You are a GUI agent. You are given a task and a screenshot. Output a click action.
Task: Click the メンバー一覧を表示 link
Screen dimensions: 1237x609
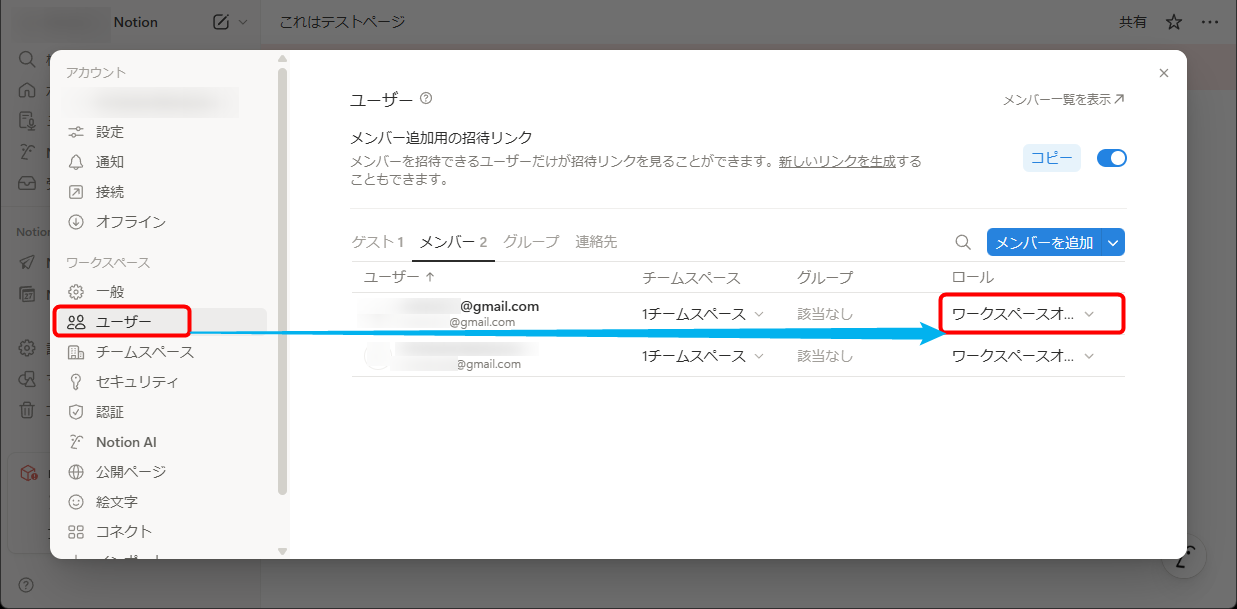(1063, 100)
